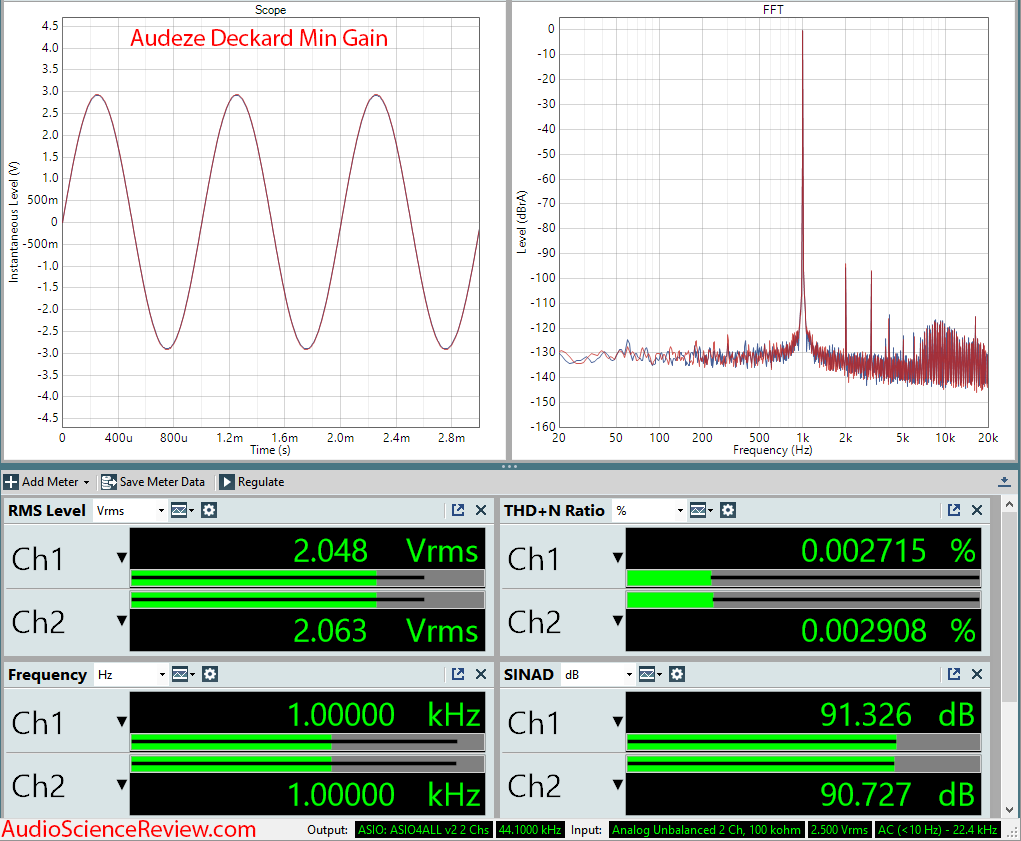Expand RMS Level Ch1 channel arrow
This screenshot has width=1021, height=841.
point(122,558)
